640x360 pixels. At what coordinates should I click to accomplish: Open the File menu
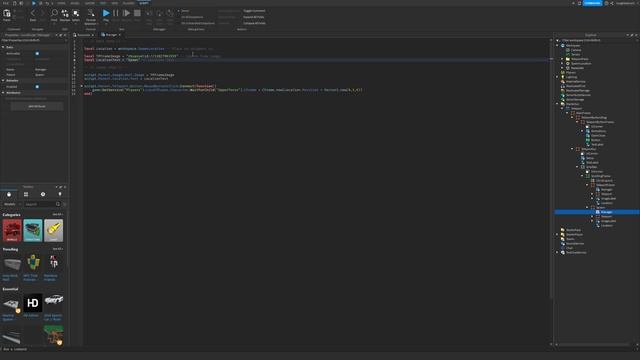(5, 3)
